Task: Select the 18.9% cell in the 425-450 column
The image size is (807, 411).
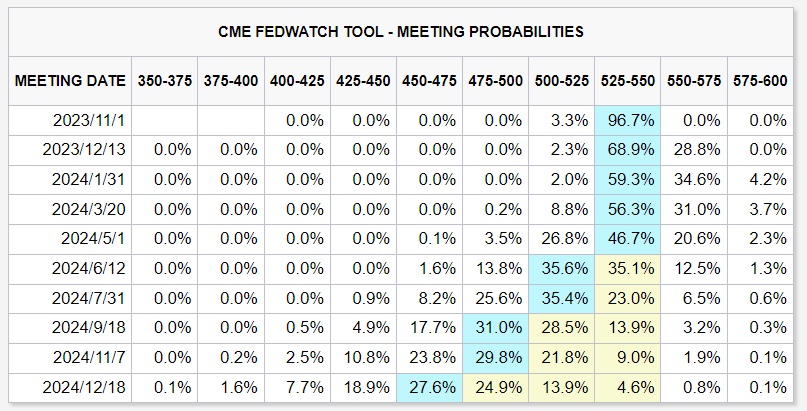Action: tap(364, 386)
